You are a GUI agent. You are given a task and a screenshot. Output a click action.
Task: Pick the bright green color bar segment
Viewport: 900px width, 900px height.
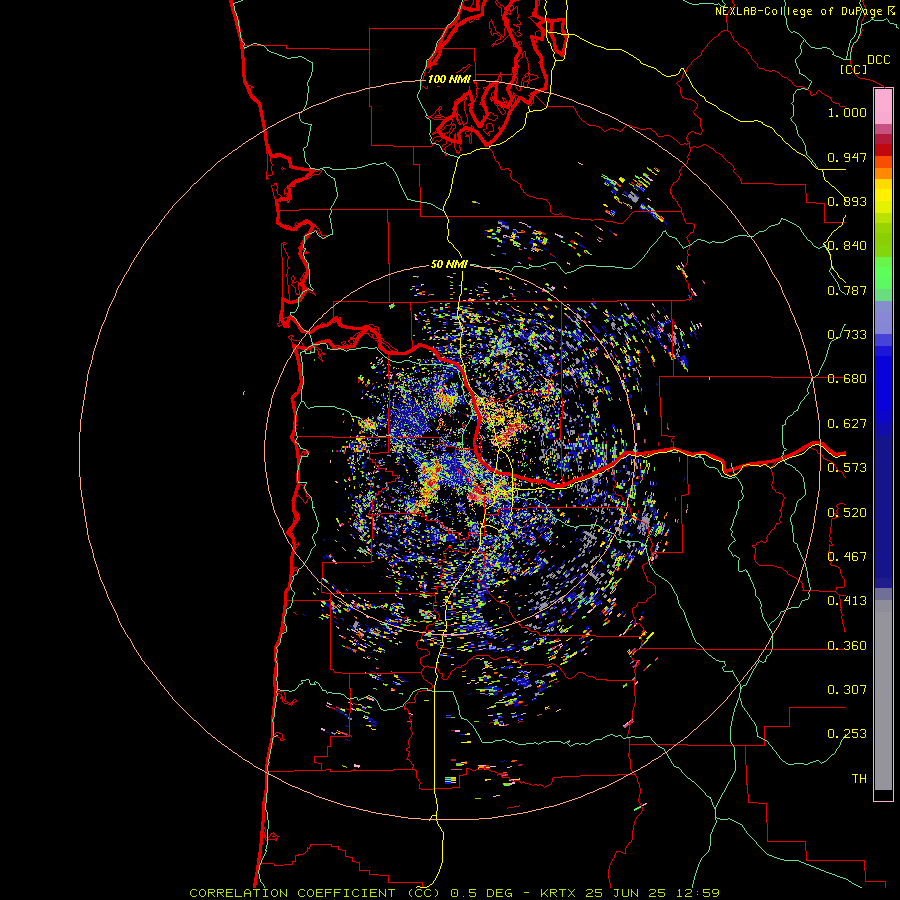tap(883, 273)
